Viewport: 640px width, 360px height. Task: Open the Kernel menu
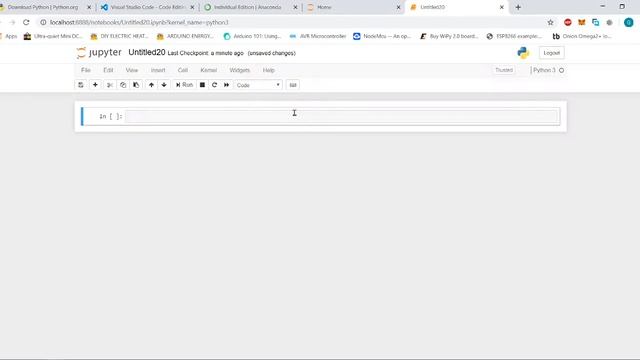[209, 70]
